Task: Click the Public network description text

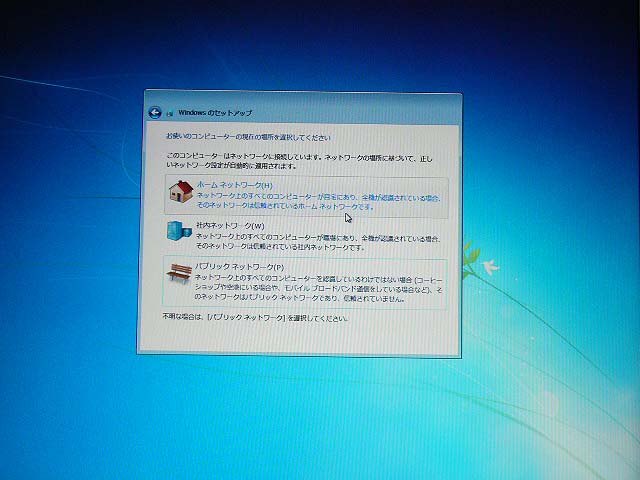Action: [318, 288]
